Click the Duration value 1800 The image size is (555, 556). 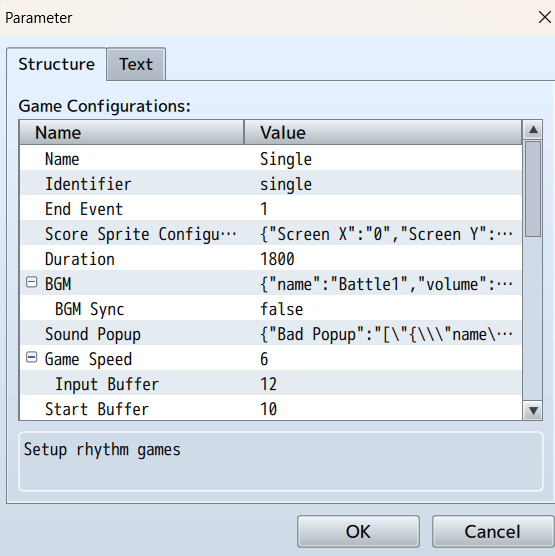coord(277,259)
